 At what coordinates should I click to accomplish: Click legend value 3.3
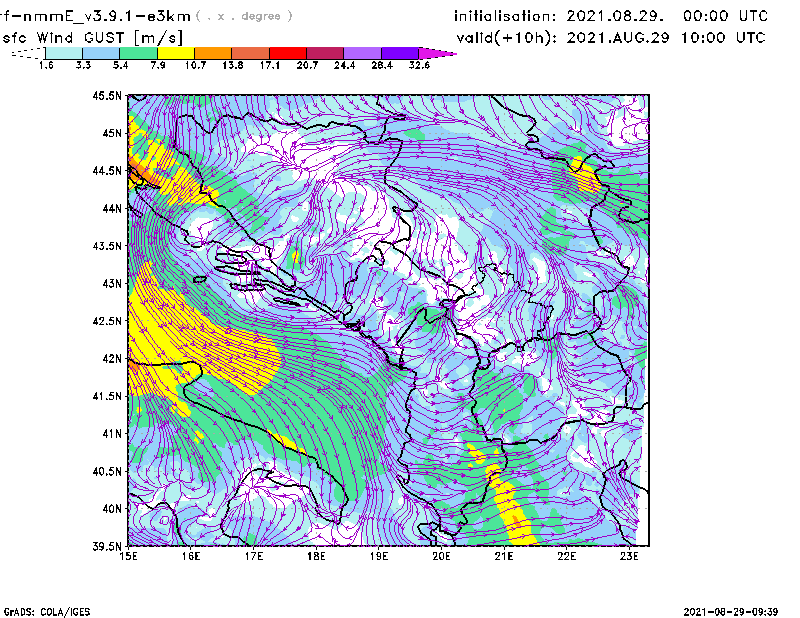click(x=83, y=65)
